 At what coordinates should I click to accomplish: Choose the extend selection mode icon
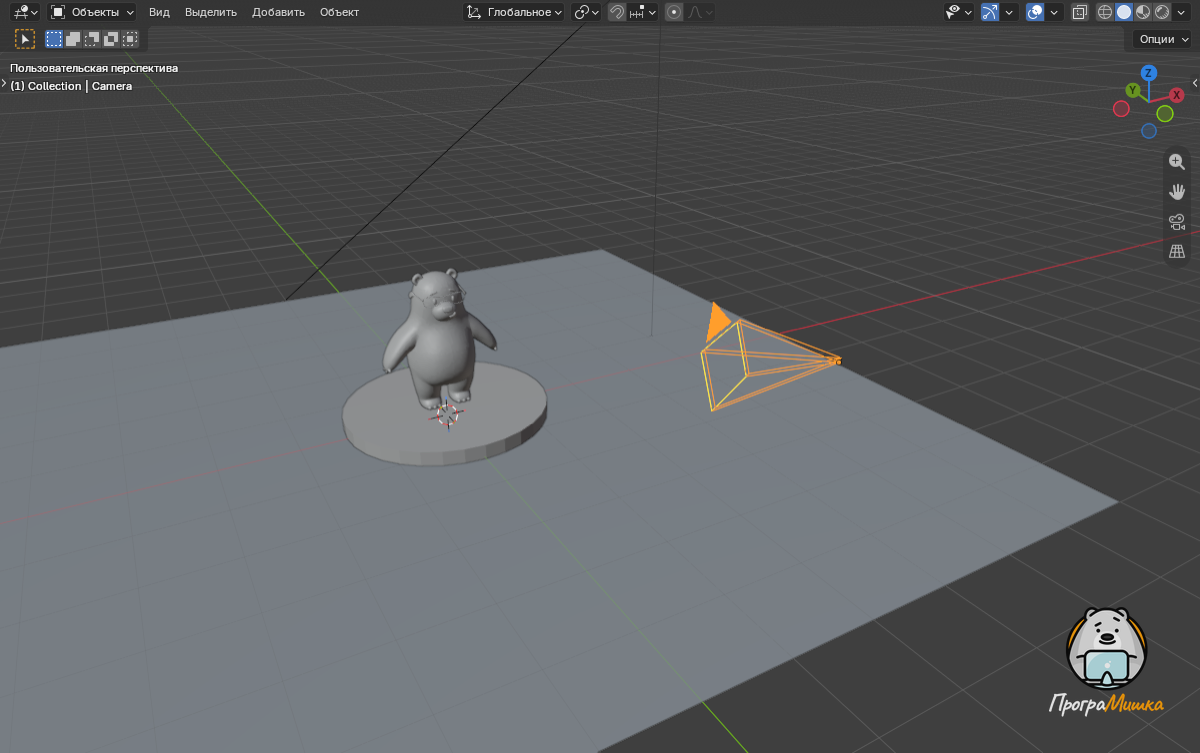point(73,39)
